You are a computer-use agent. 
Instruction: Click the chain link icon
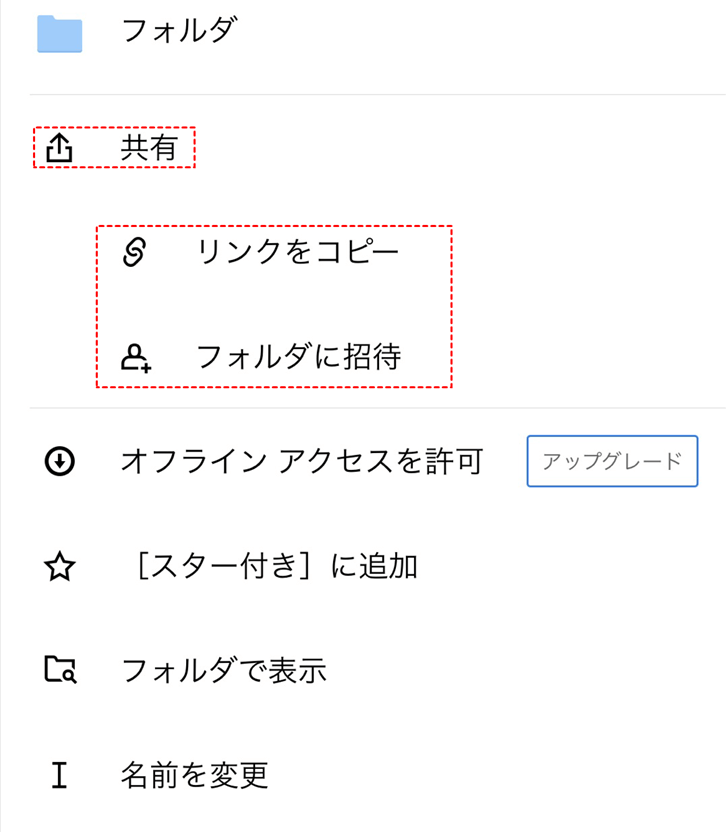[x=134, y=253]
